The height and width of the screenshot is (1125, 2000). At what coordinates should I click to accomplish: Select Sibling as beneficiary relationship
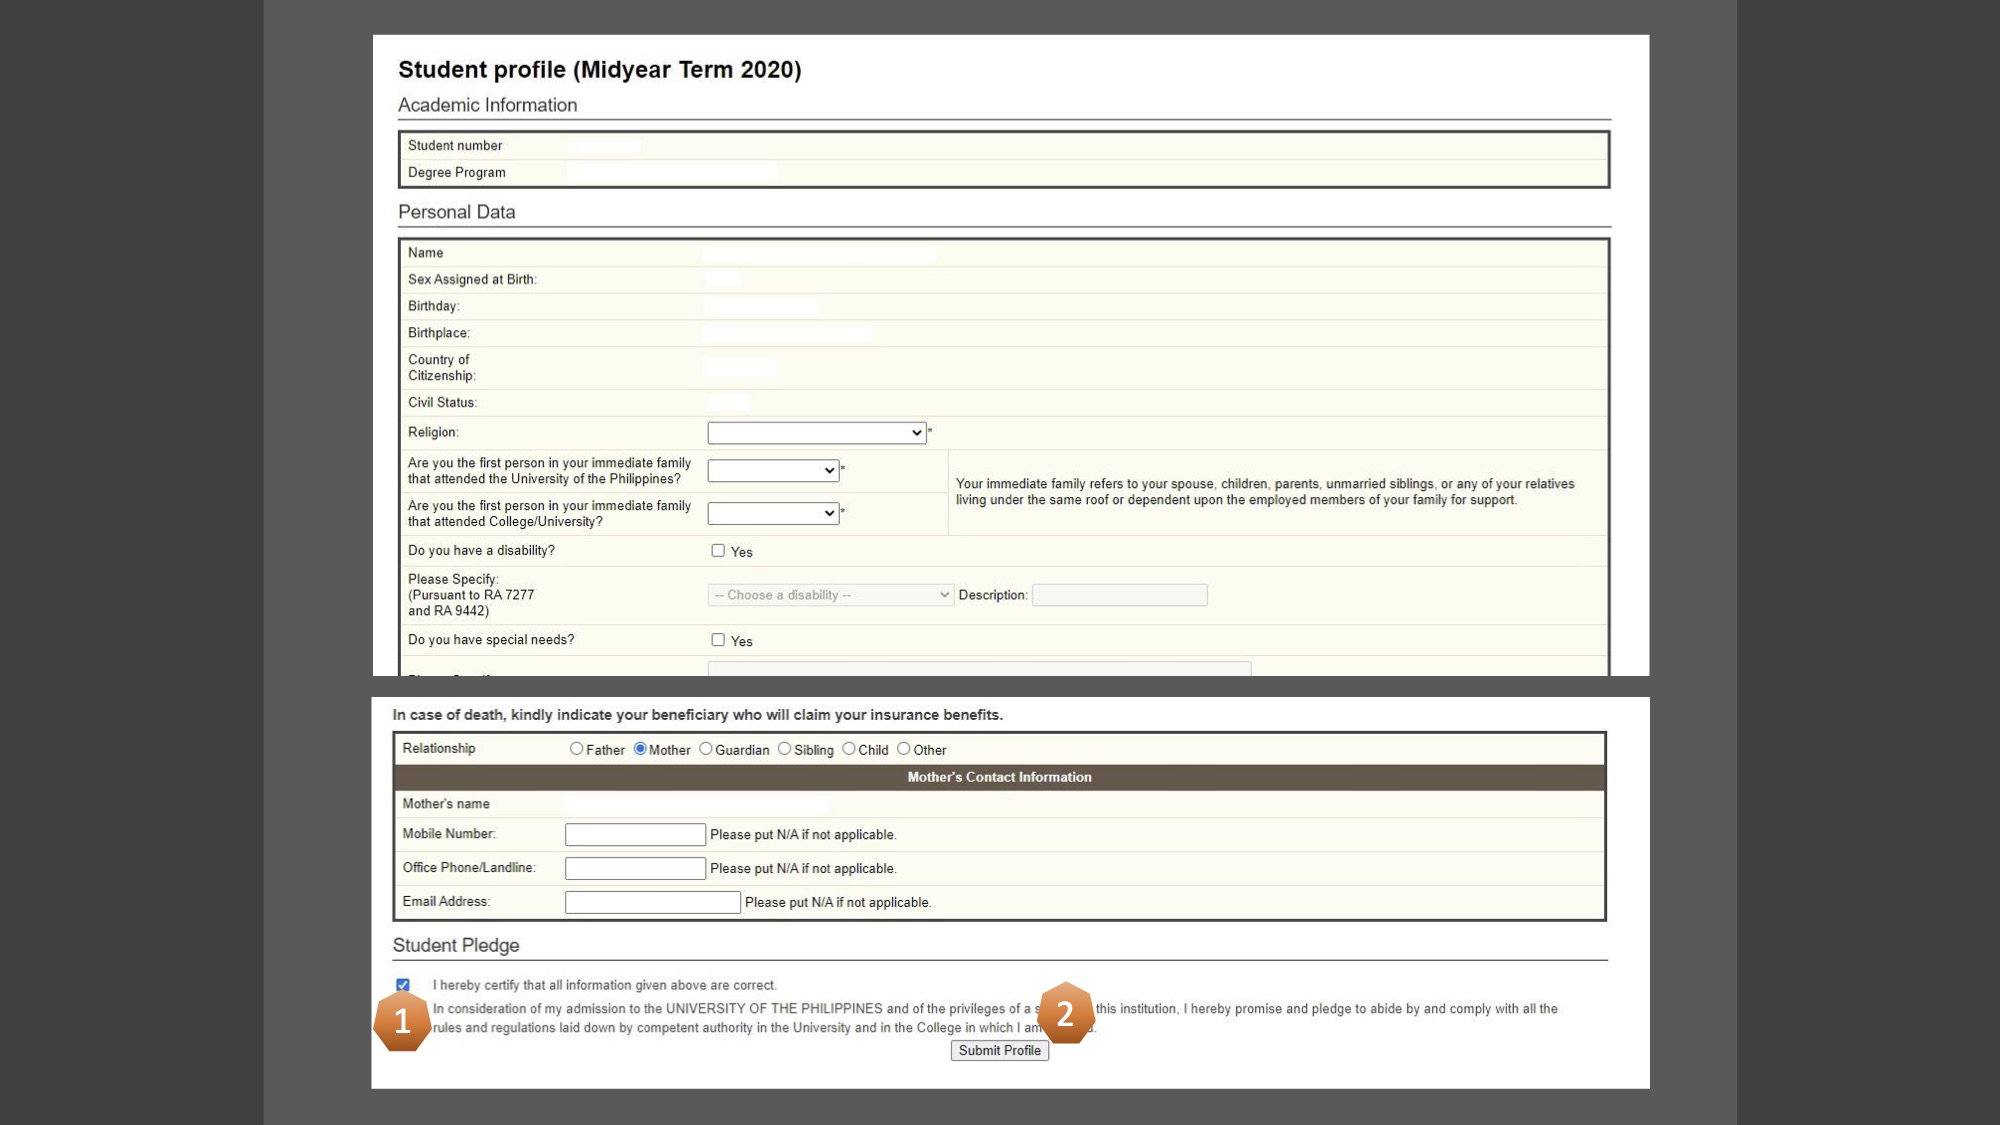(784, 749)
